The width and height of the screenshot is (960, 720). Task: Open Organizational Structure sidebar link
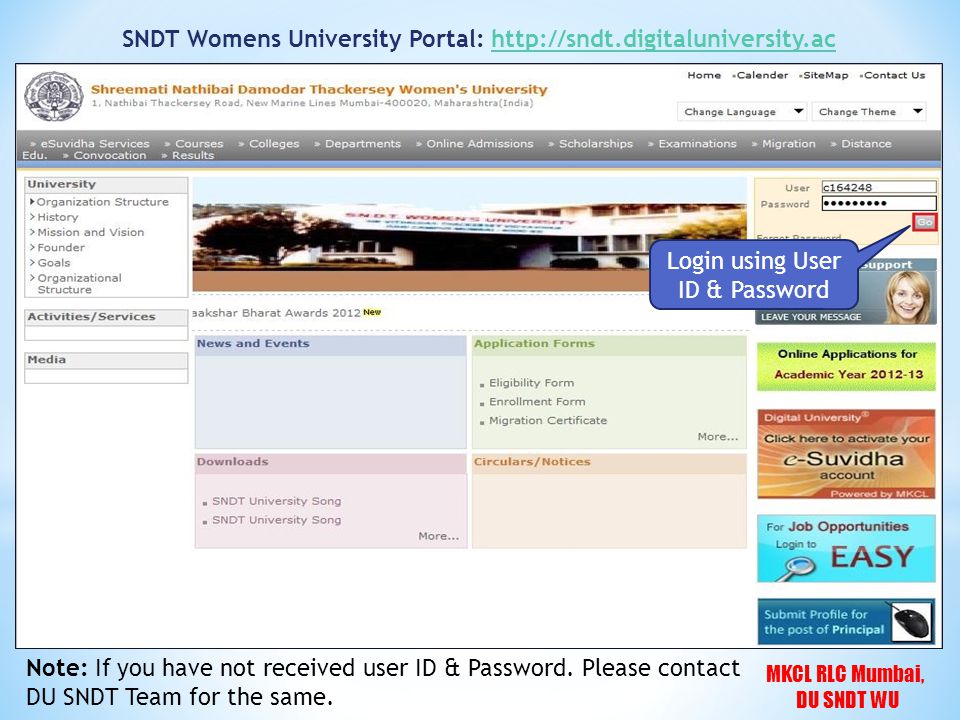tap(80, 283)
